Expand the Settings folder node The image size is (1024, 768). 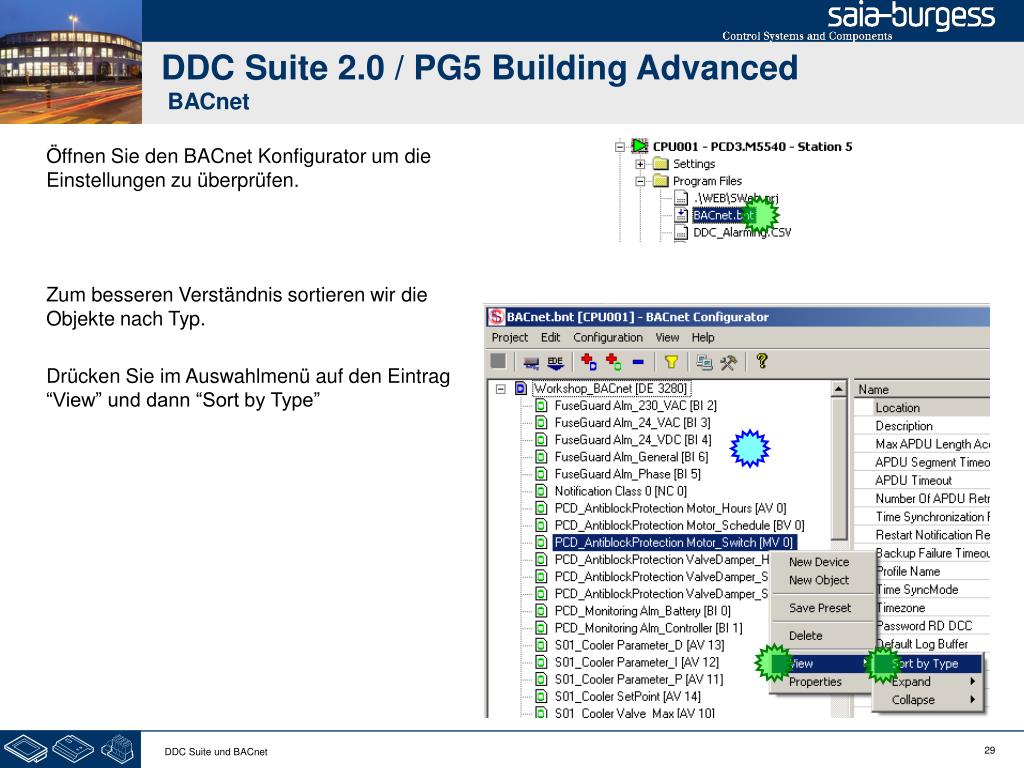(x=641, y=164)
